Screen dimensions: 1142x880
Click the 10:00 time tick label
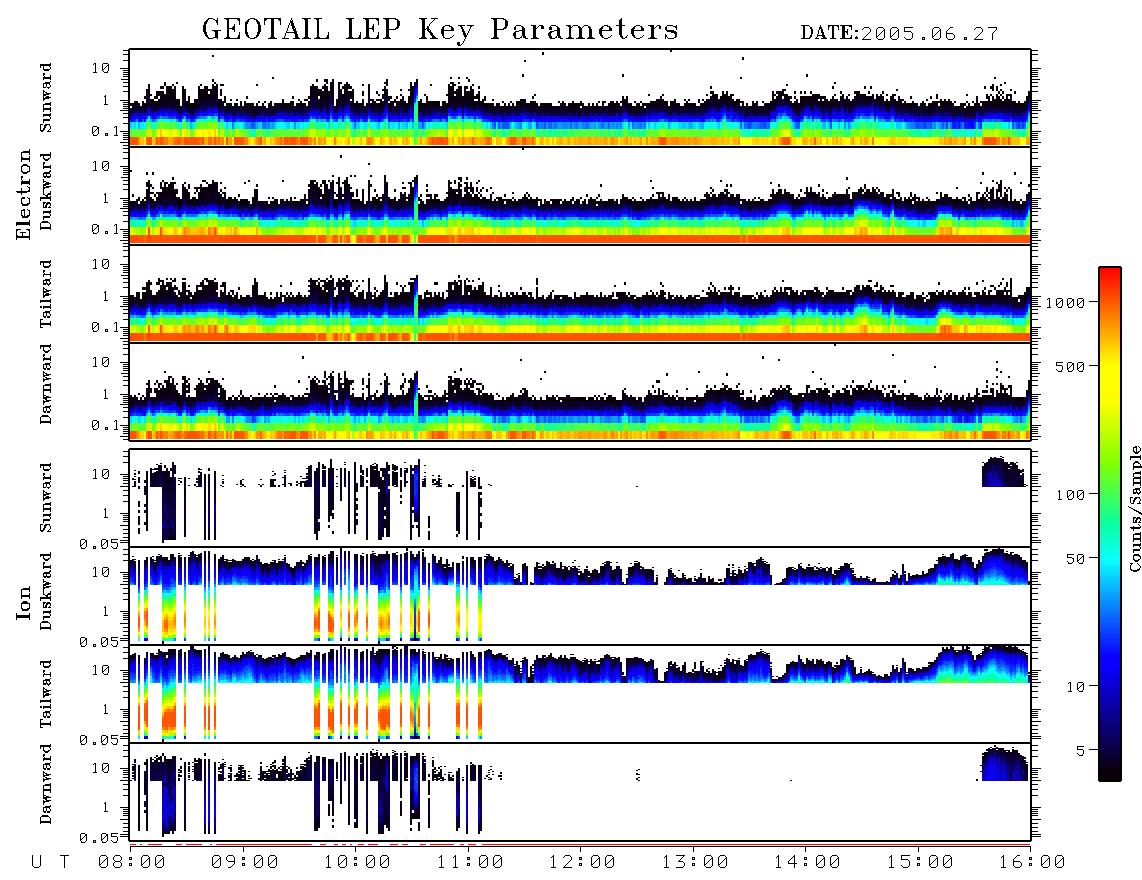pos(357,863)
